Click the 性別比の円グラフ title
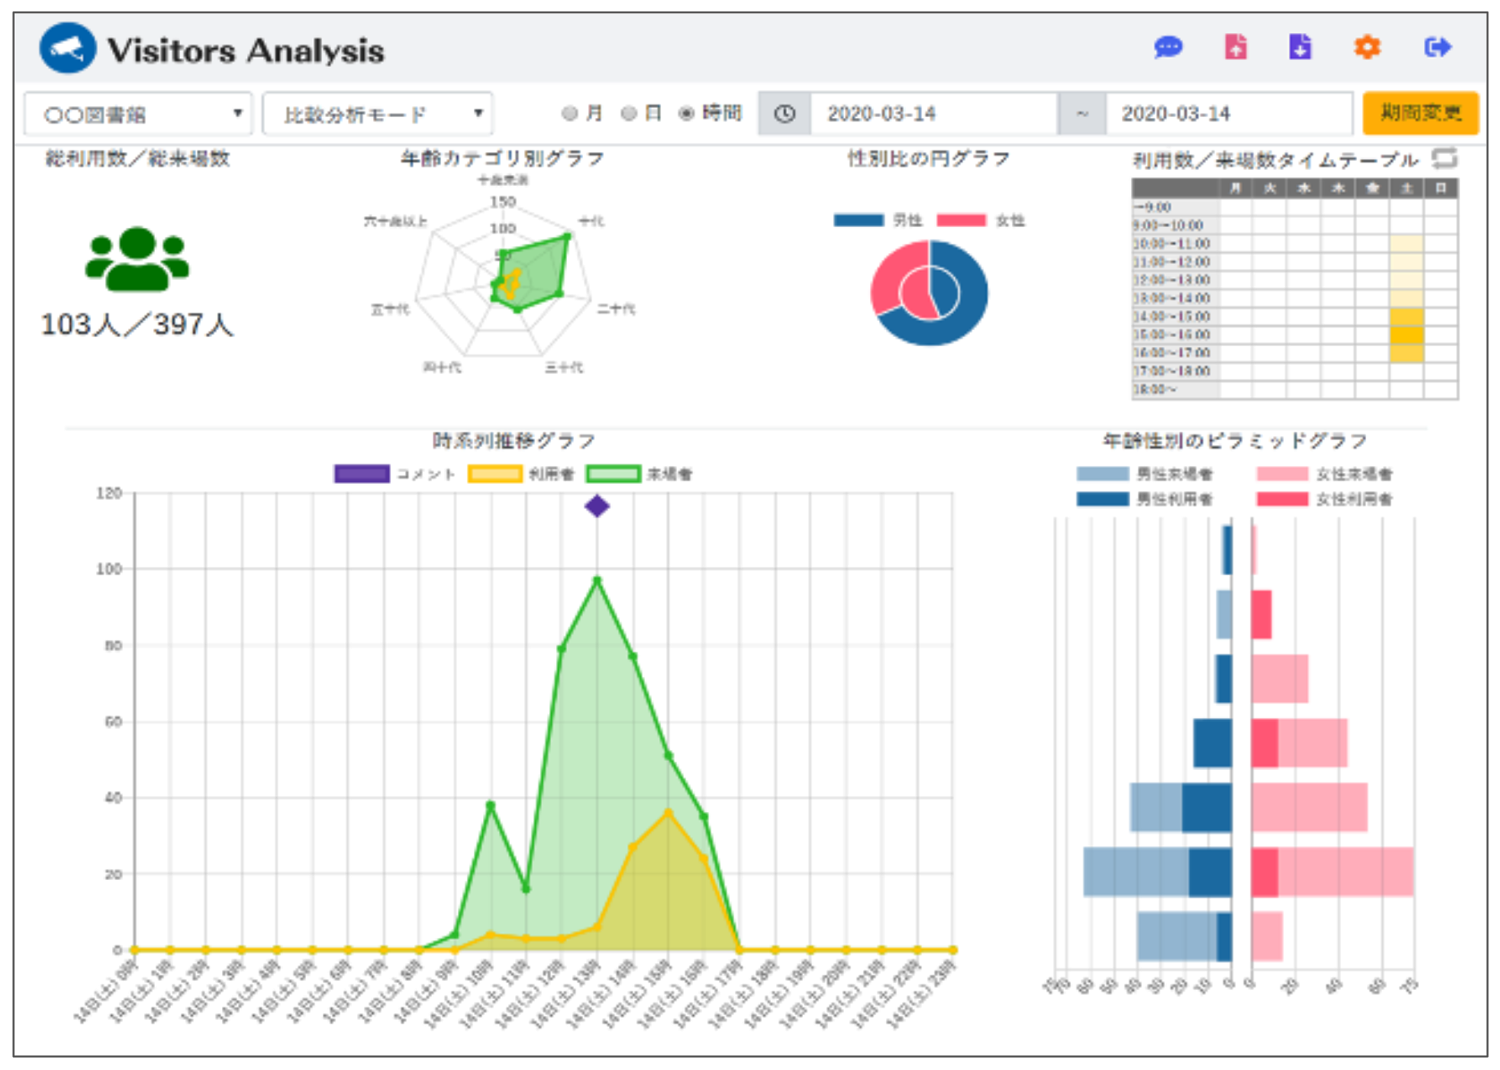This screenshot has height=1070, width=1500. tap(929, 159)
